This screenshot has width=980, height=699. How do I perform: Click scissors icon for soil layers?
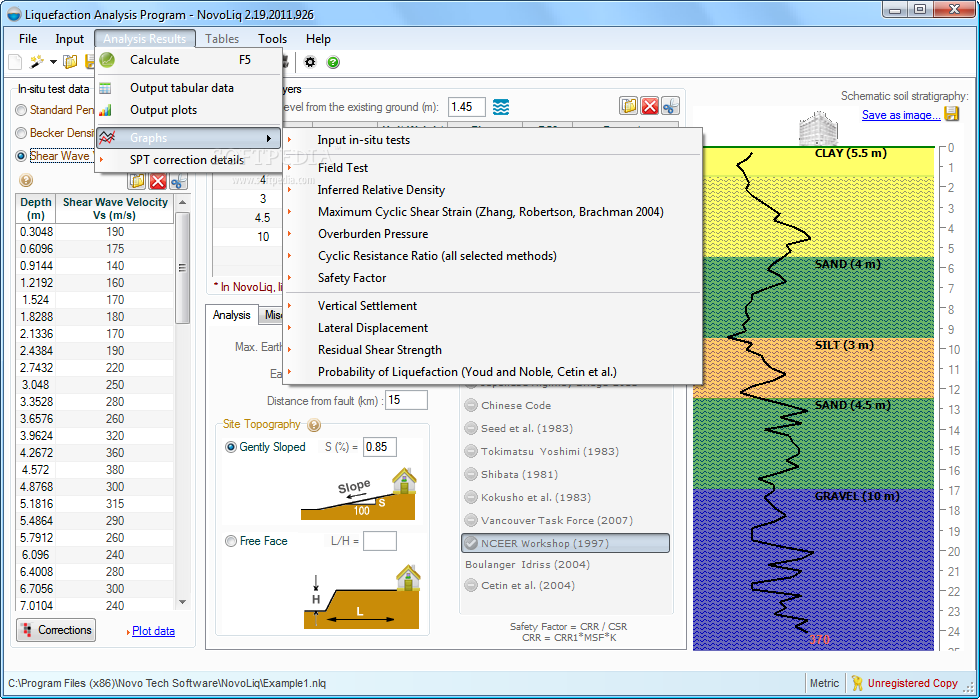670,106
